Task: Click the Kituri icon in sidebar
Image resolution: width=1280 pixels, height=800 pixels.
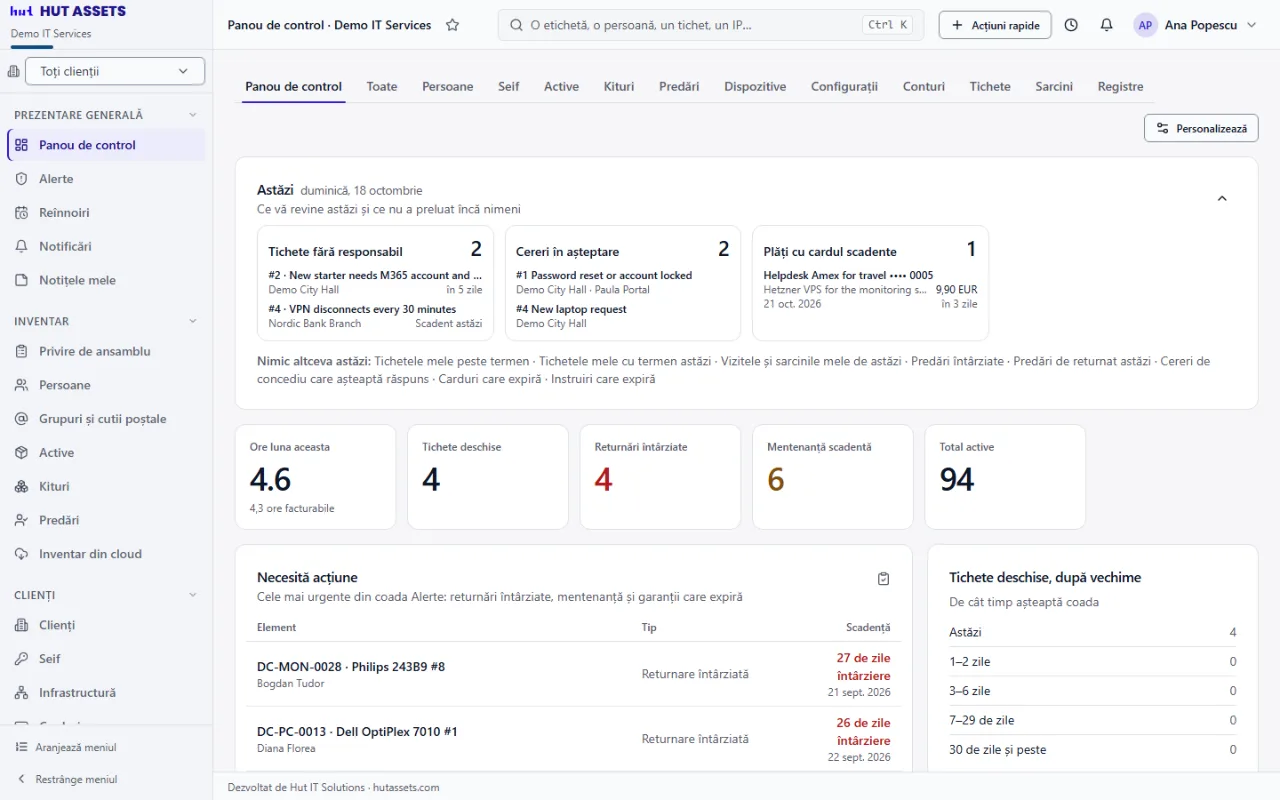Action: [x=21, y=487]
